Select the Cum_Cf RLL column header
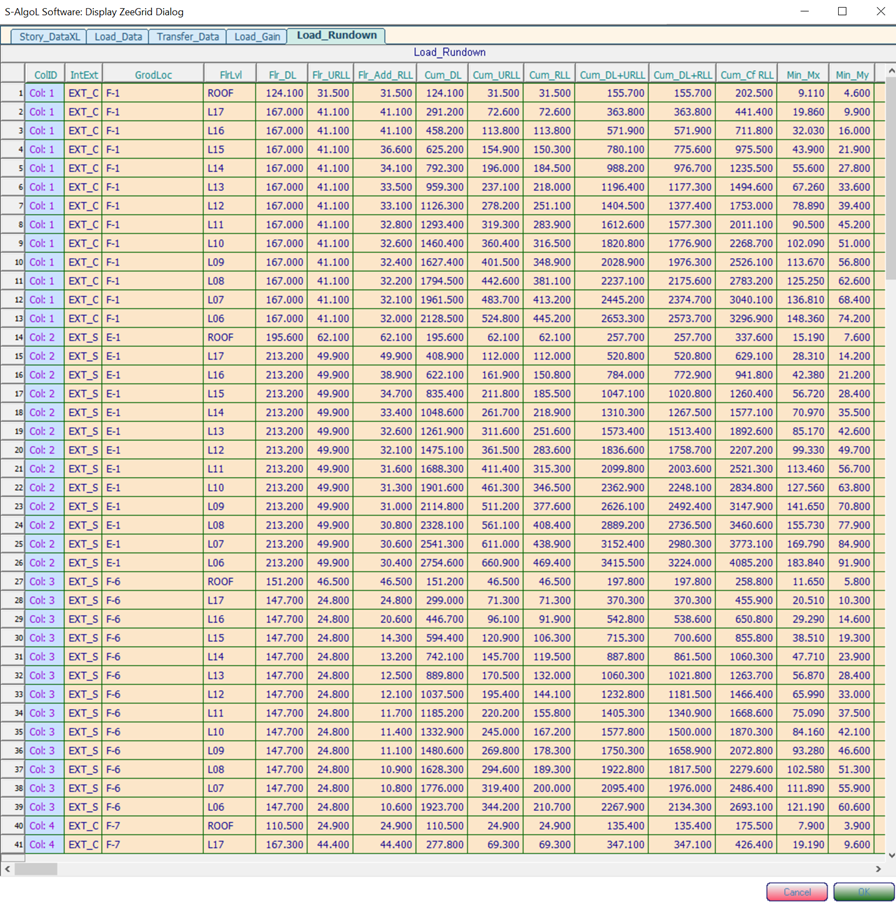The height and width of the screenshot is (904, 896). tap(747, 74)
